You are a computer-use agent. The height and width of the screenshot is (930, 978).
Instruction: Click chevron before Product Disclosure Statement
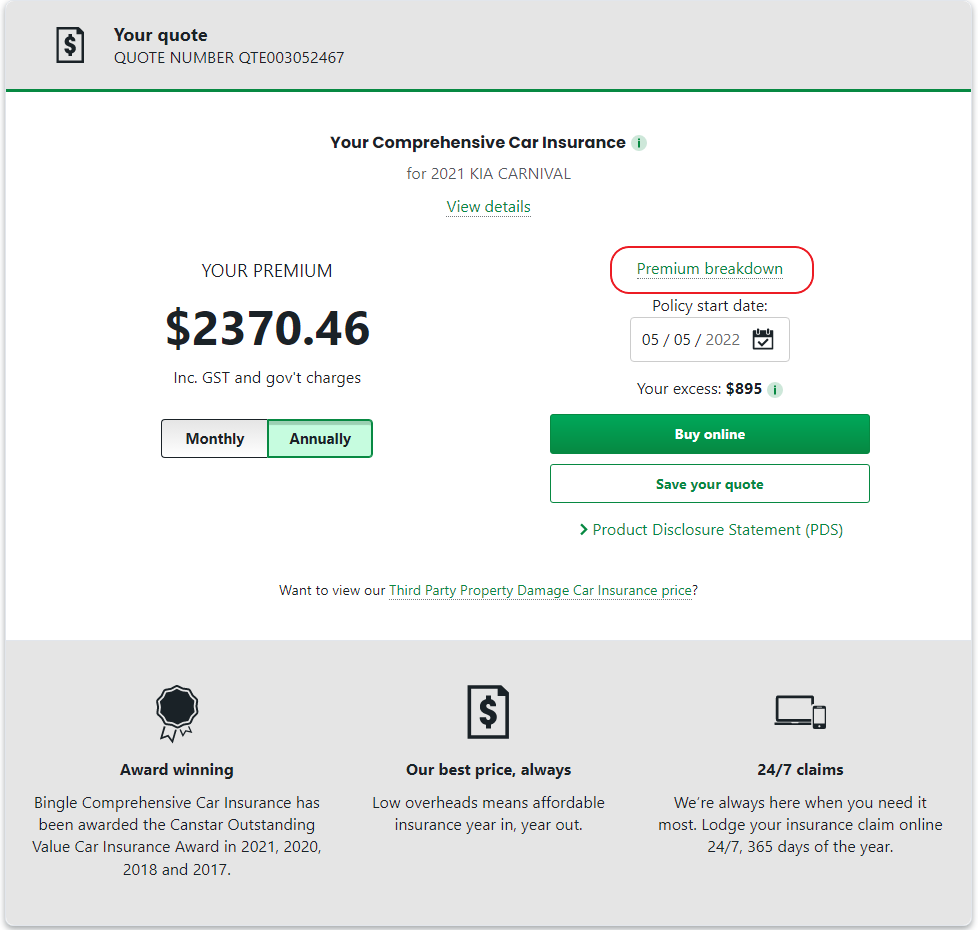(583, 530)
